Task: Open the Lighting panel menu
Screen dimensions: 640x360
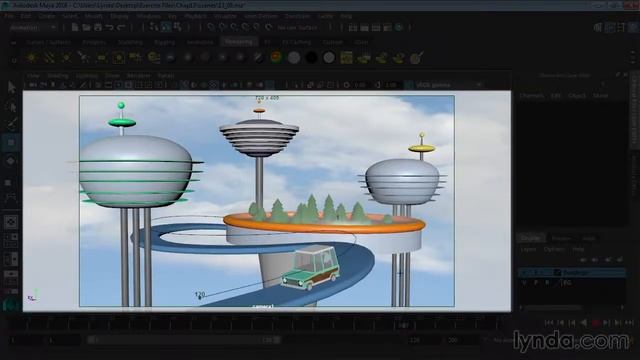Action: [x=87, y=76]
